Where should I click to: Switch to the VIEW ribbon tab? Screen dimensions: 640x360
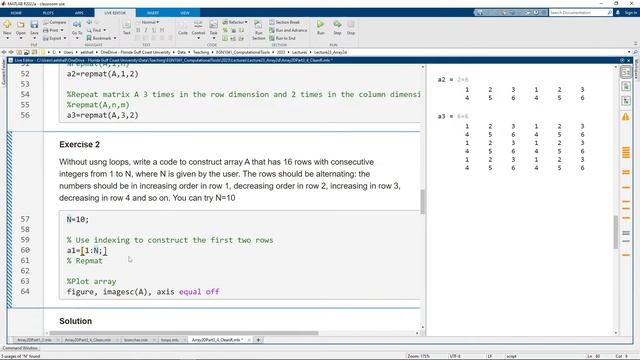click(x=185, y=13)
